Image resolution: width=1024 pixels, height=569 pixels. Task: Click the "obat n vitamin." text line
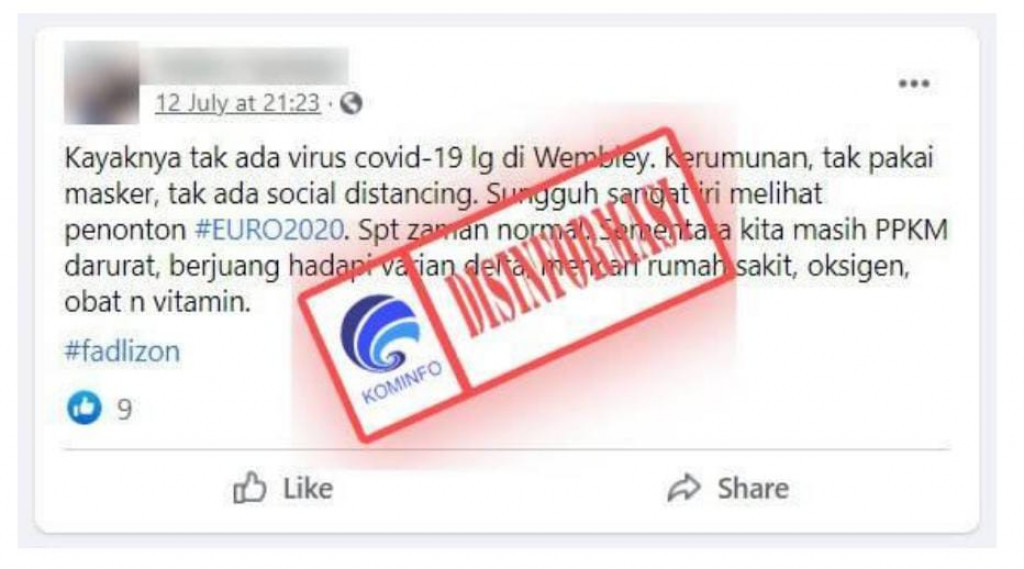(x=157, y=302)
